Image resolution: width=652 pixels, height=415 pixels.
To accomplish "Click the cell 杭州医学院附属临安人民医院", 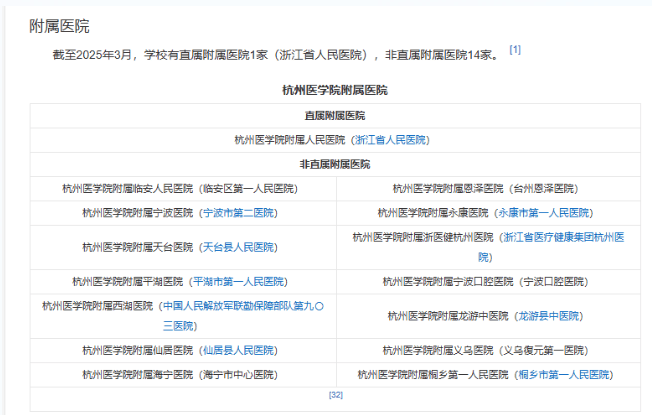I will [183, 189].
